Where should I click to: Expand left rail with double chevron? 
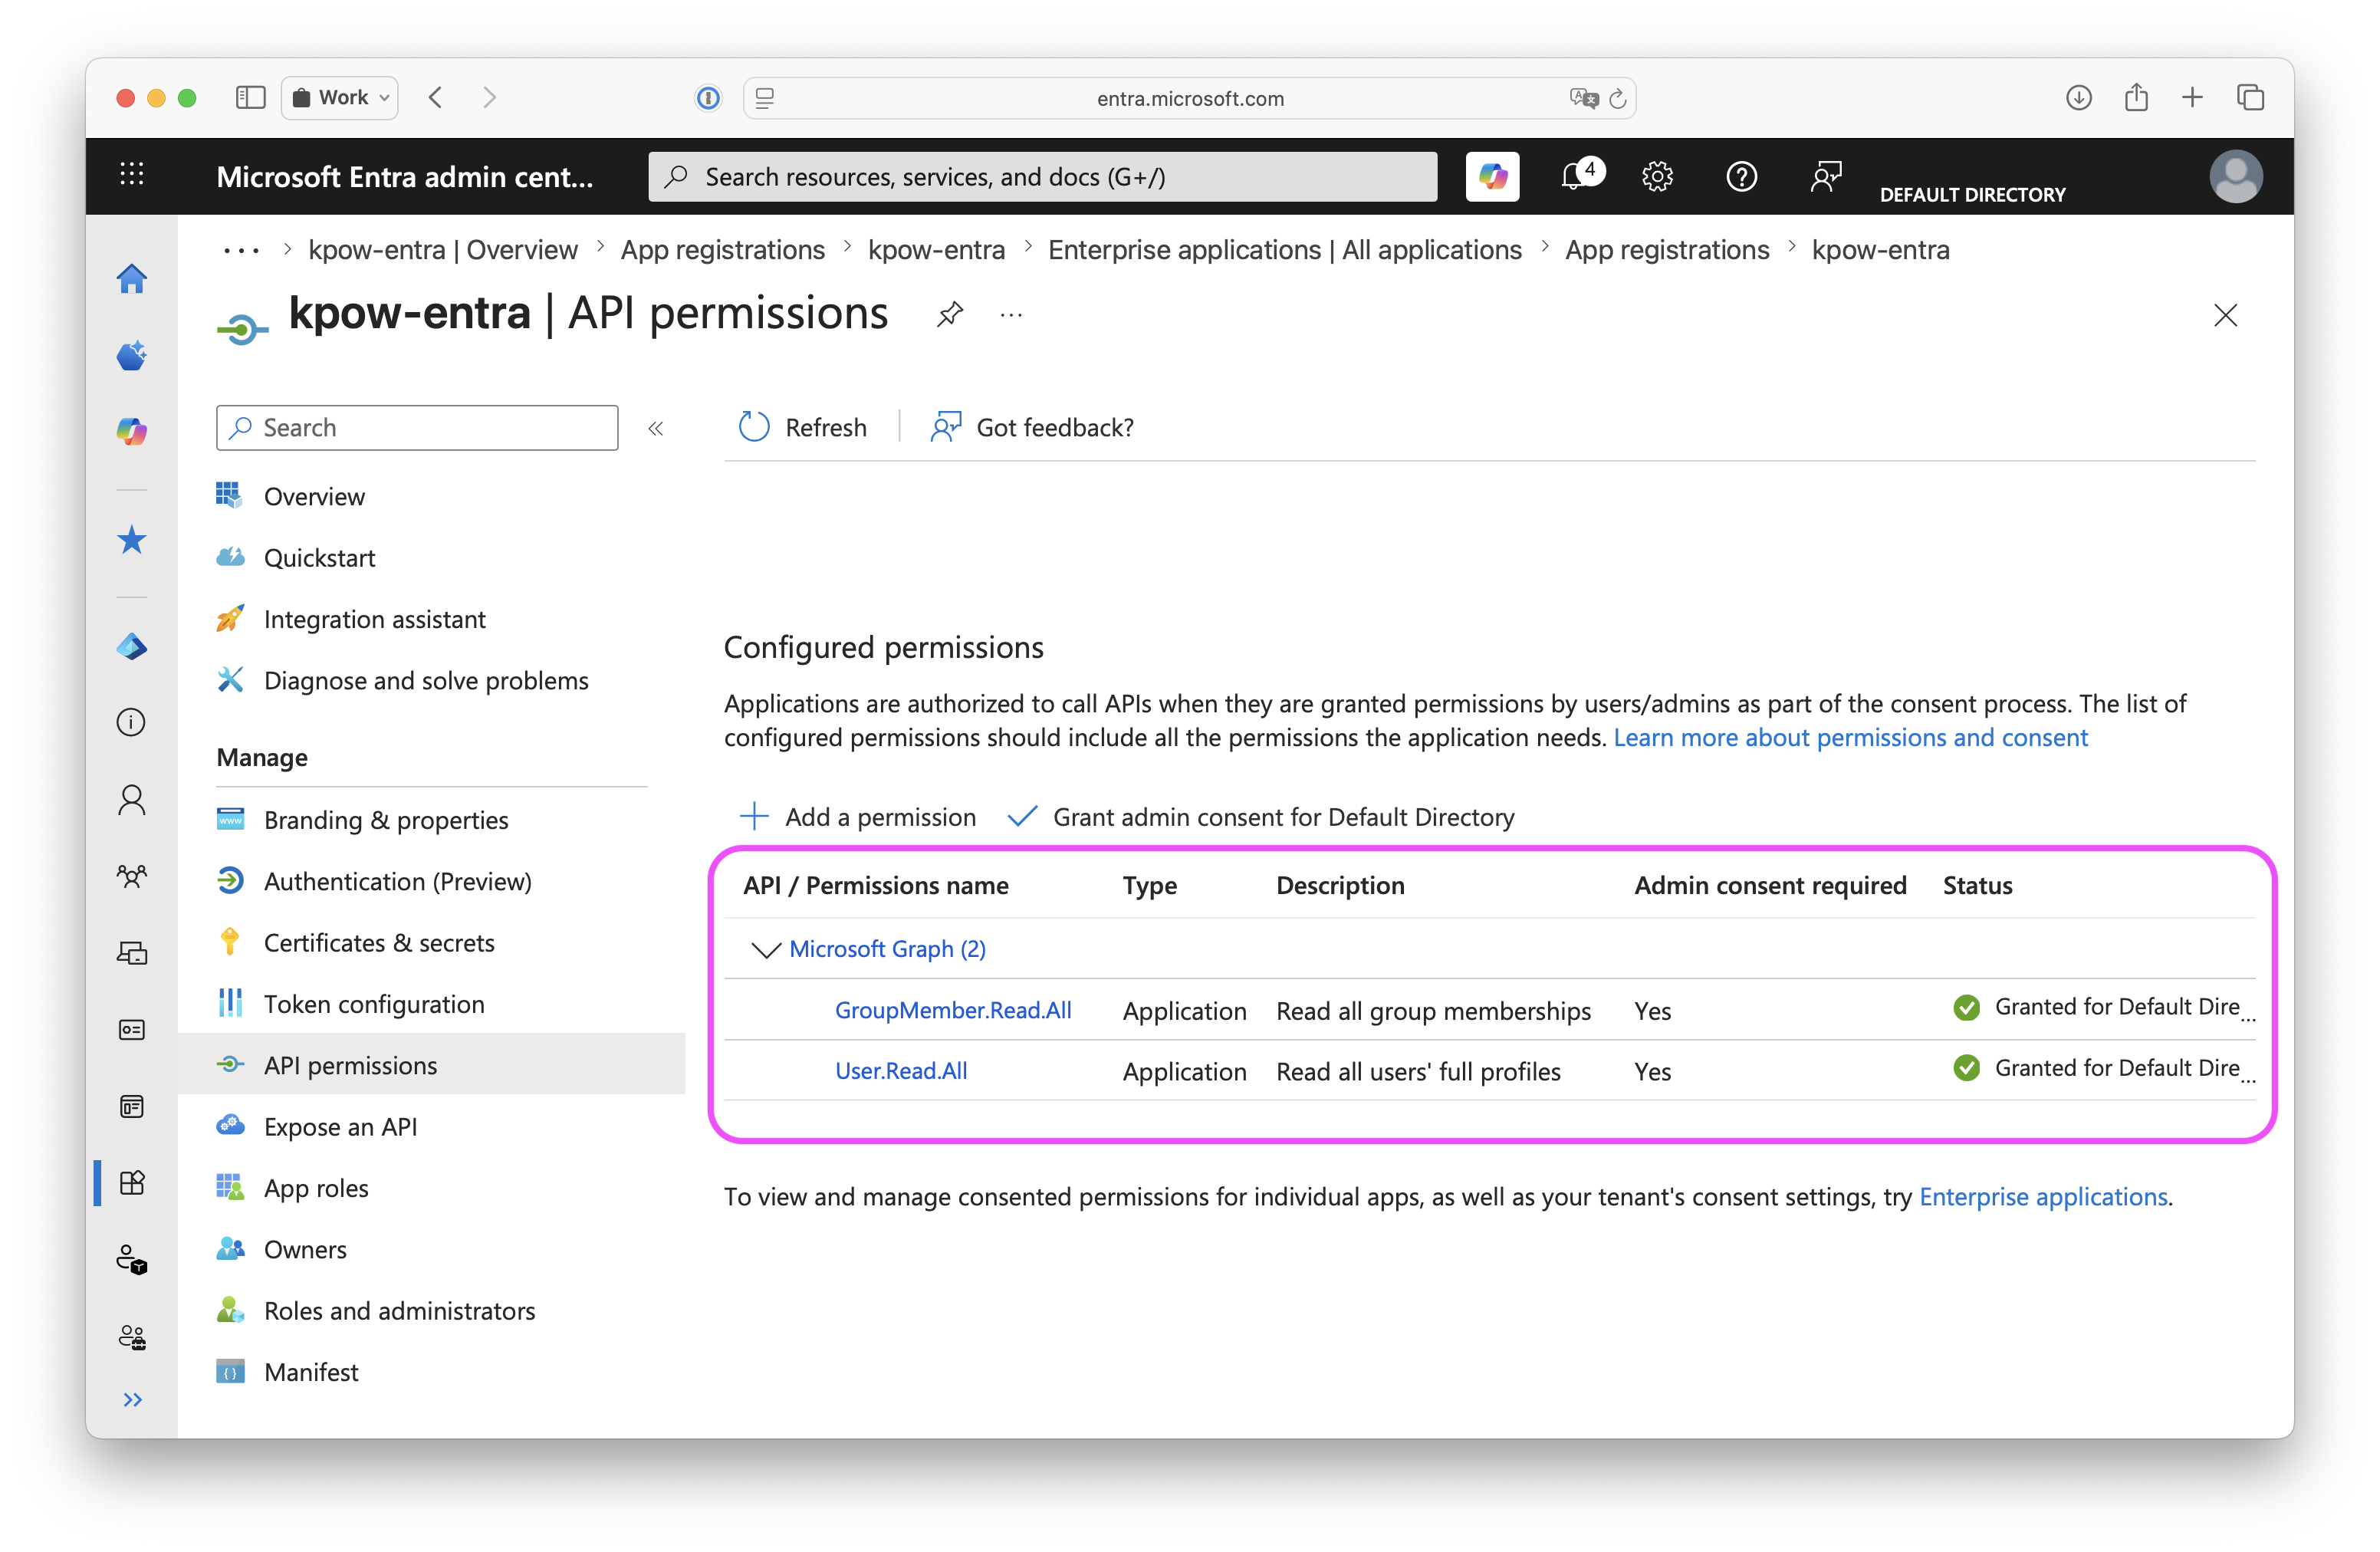pos(132,1399)
